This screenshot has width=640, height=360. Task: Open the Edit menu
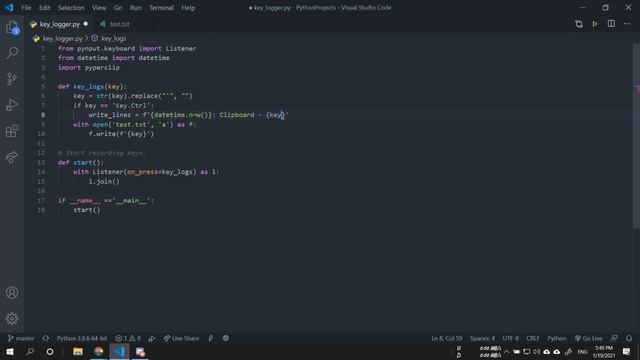(x=44, y=8)
